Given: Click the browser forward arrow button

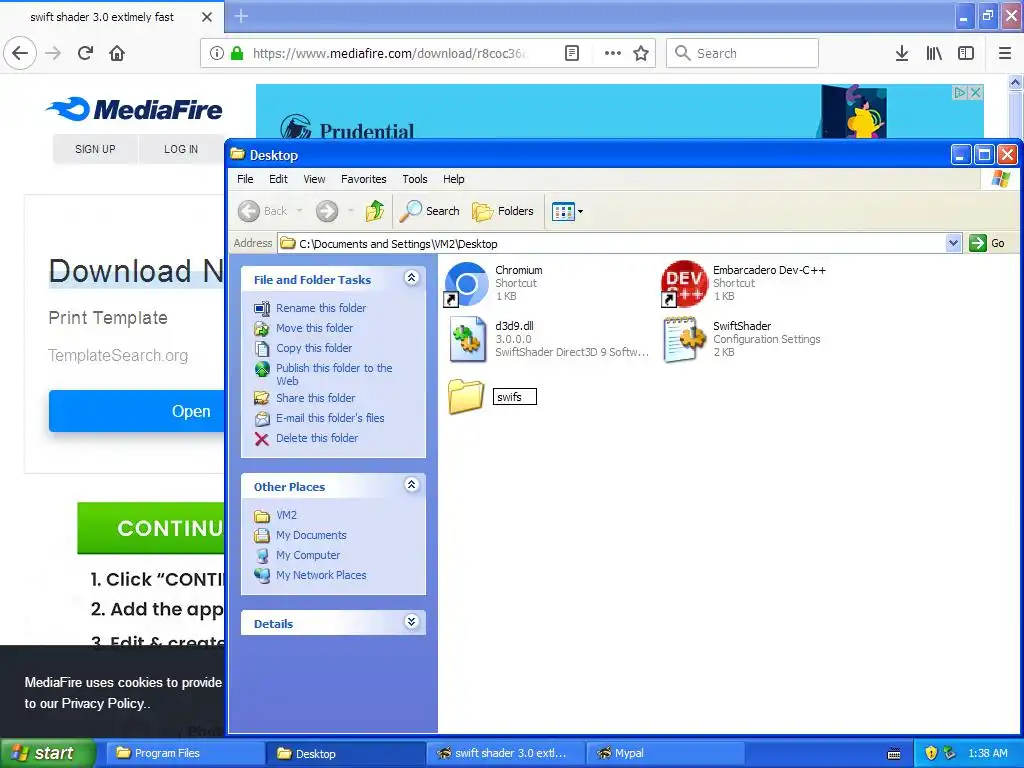Looking at the screenshot, I should [54, 53].
